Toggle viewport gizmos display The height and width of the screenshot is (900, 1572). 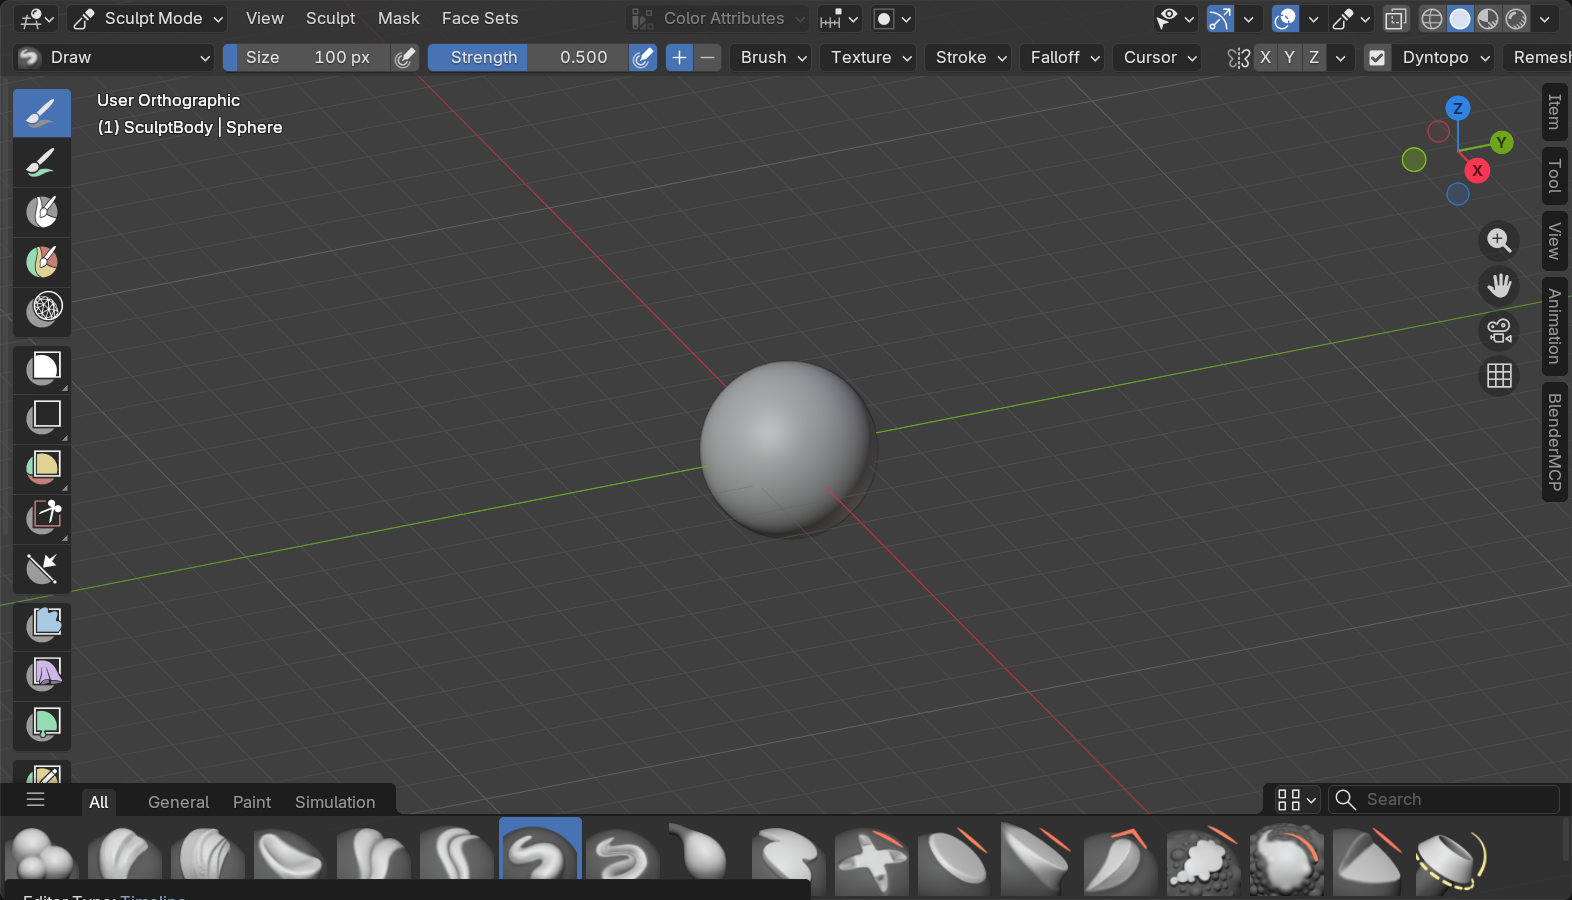1220,19
